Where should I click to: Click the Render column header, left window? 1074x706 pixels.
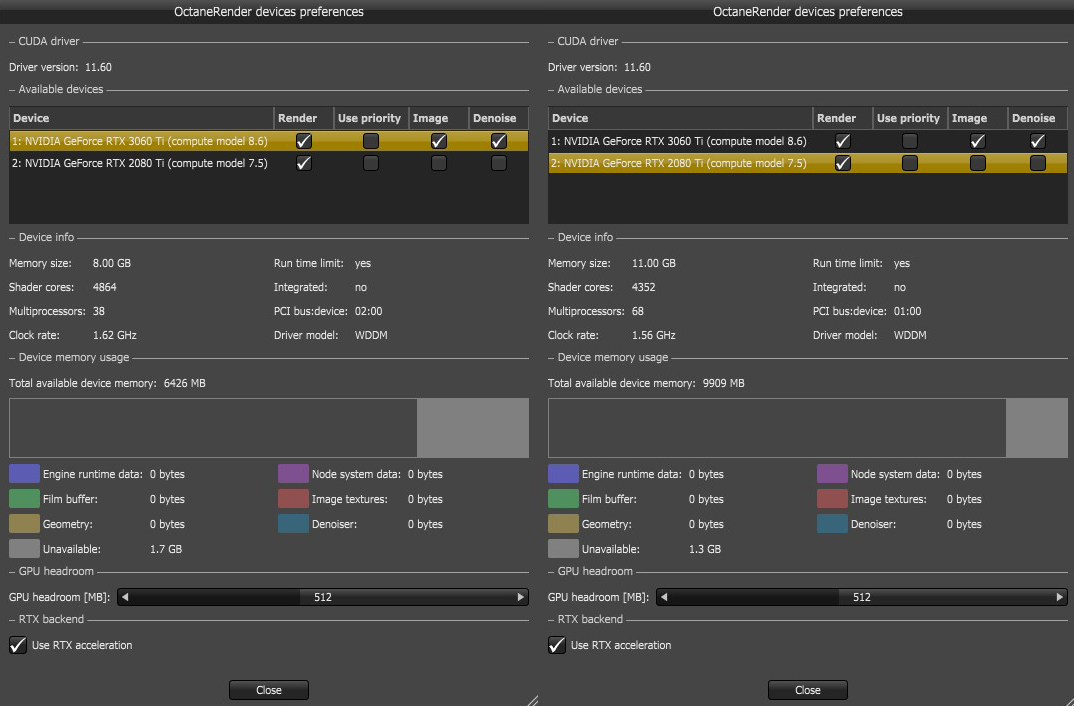[x=303, y=118]
